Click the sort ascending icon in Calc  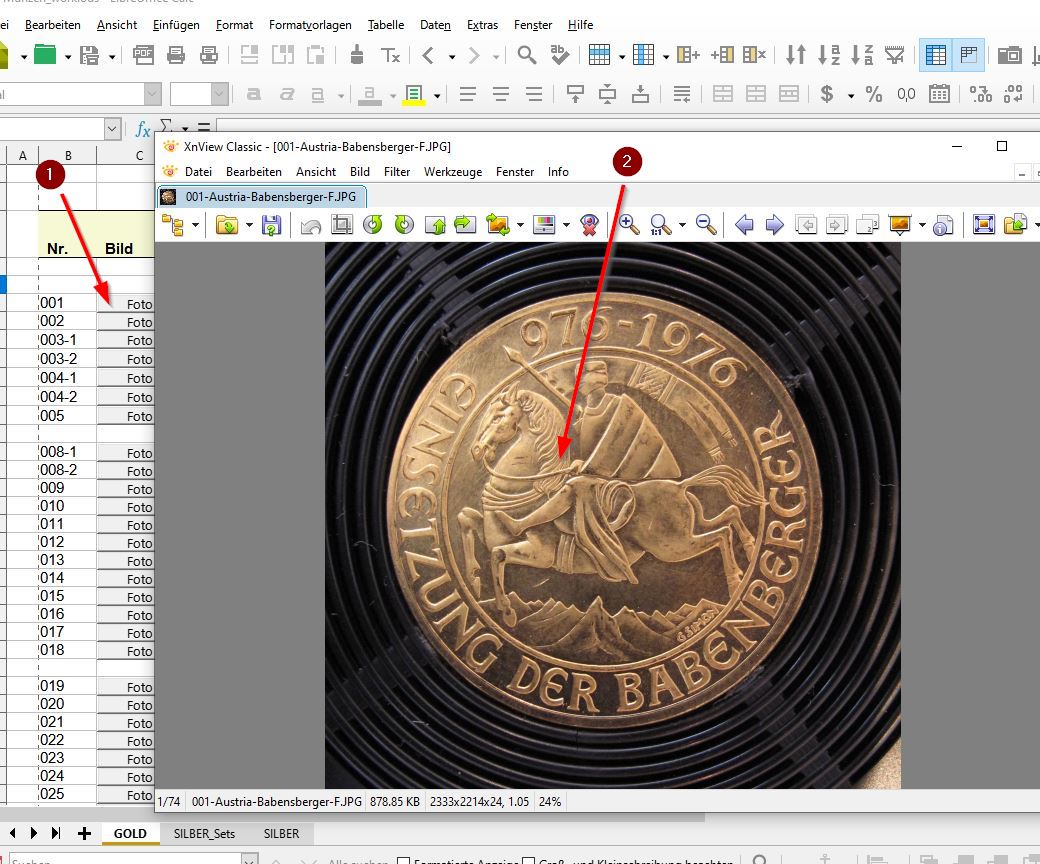829,55
